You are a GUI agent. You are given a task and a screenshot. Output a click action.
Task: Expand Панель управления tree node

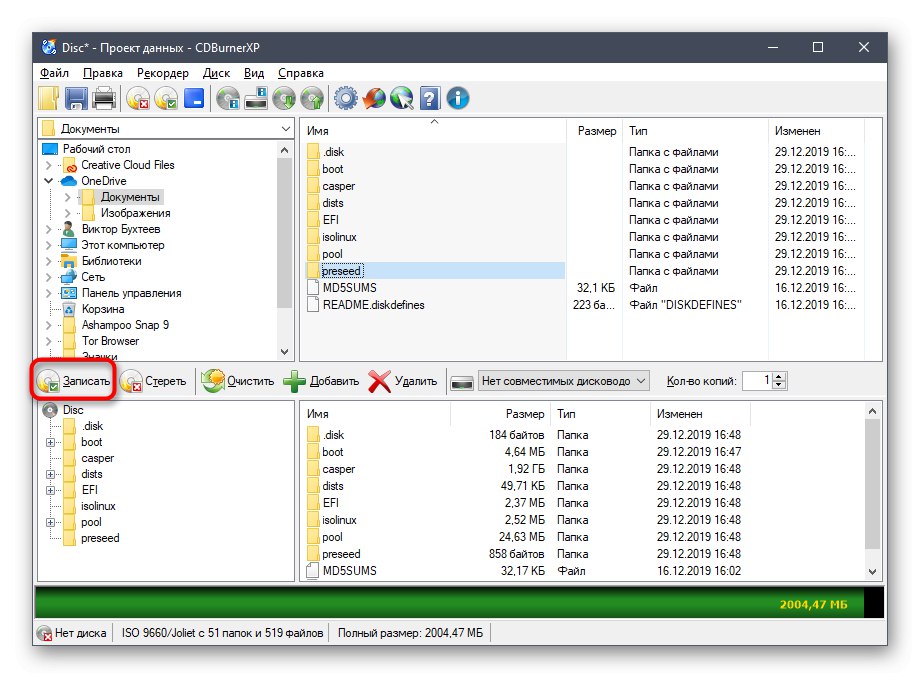(x=49, y=293)
